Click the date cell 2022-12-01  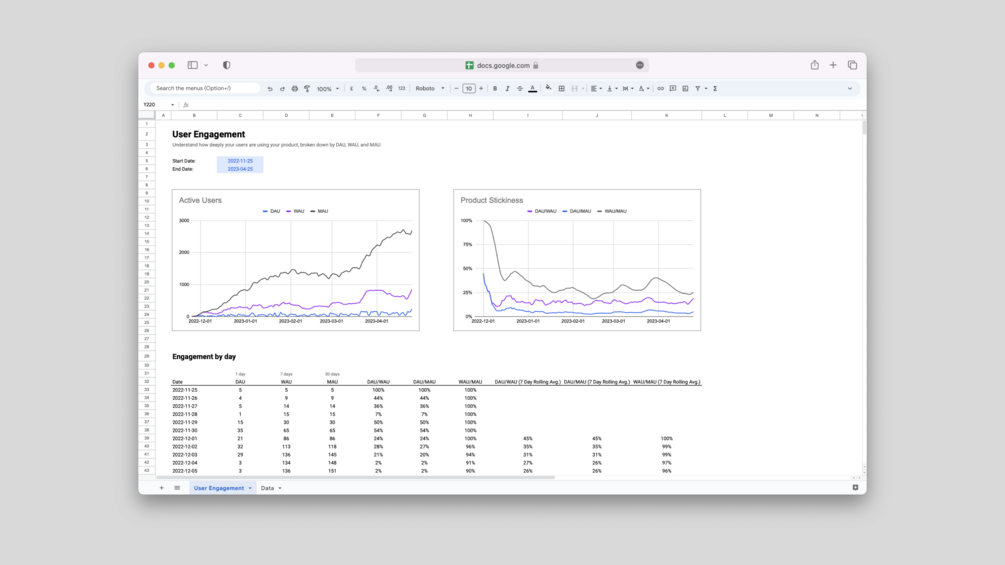[x=185, y=438]
